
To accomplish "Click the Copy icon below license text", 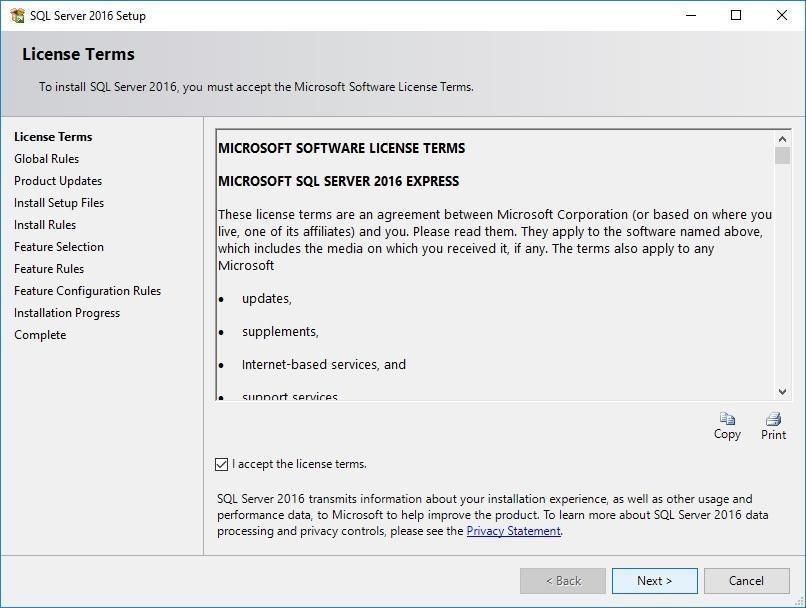I will [727, 419].
